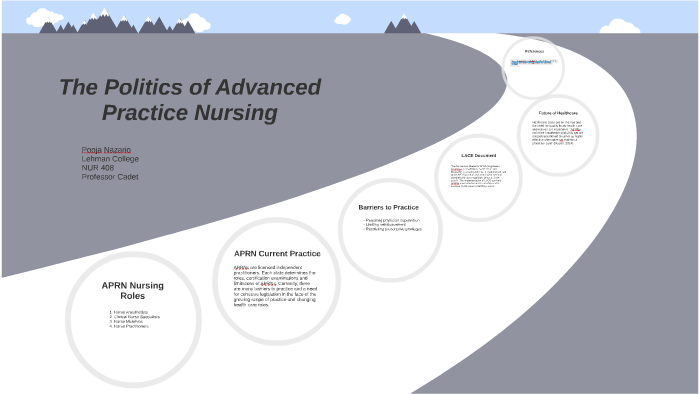Click the 'NUR 408' course text
Screen dimensions: 700x394
click(97, 168)
